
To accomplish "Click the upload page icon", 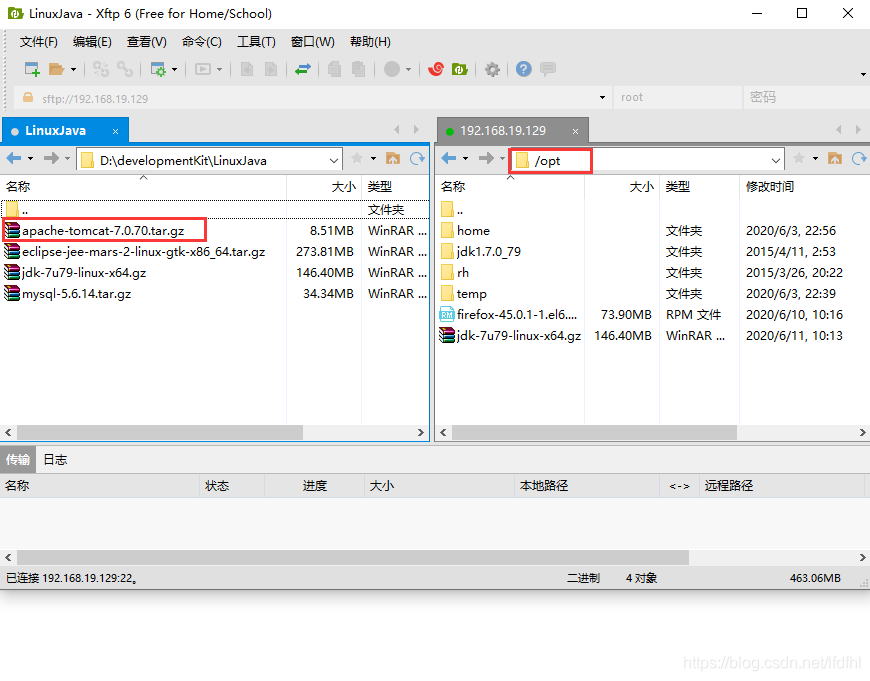I will point(247,69).
